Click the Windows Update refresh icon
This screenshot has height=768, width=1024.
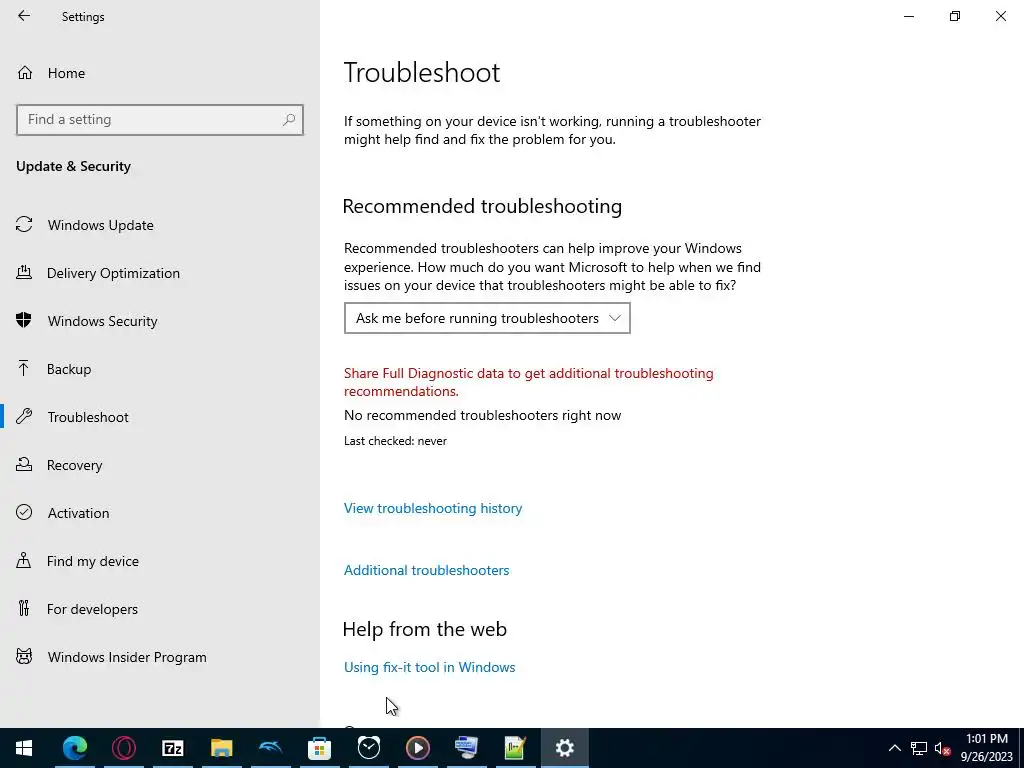point(24,225)
